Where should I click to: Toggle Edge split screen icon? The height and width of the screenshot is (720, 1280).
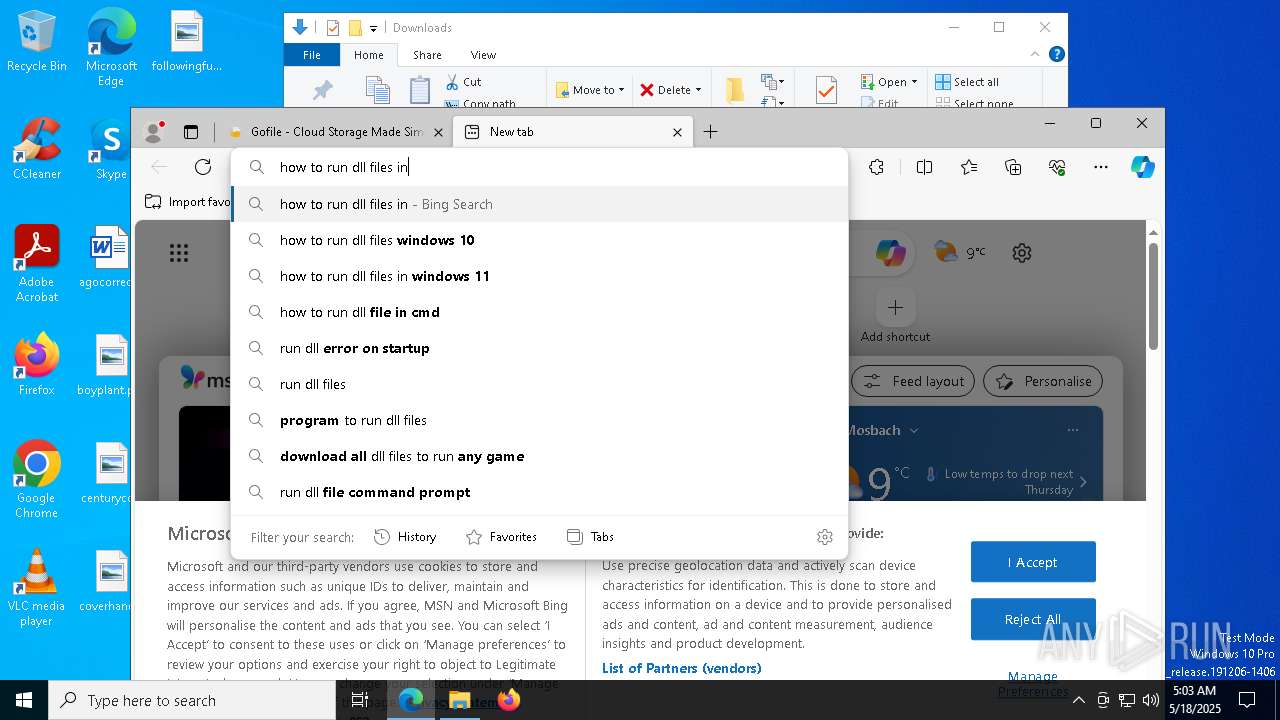click(924, 167)
